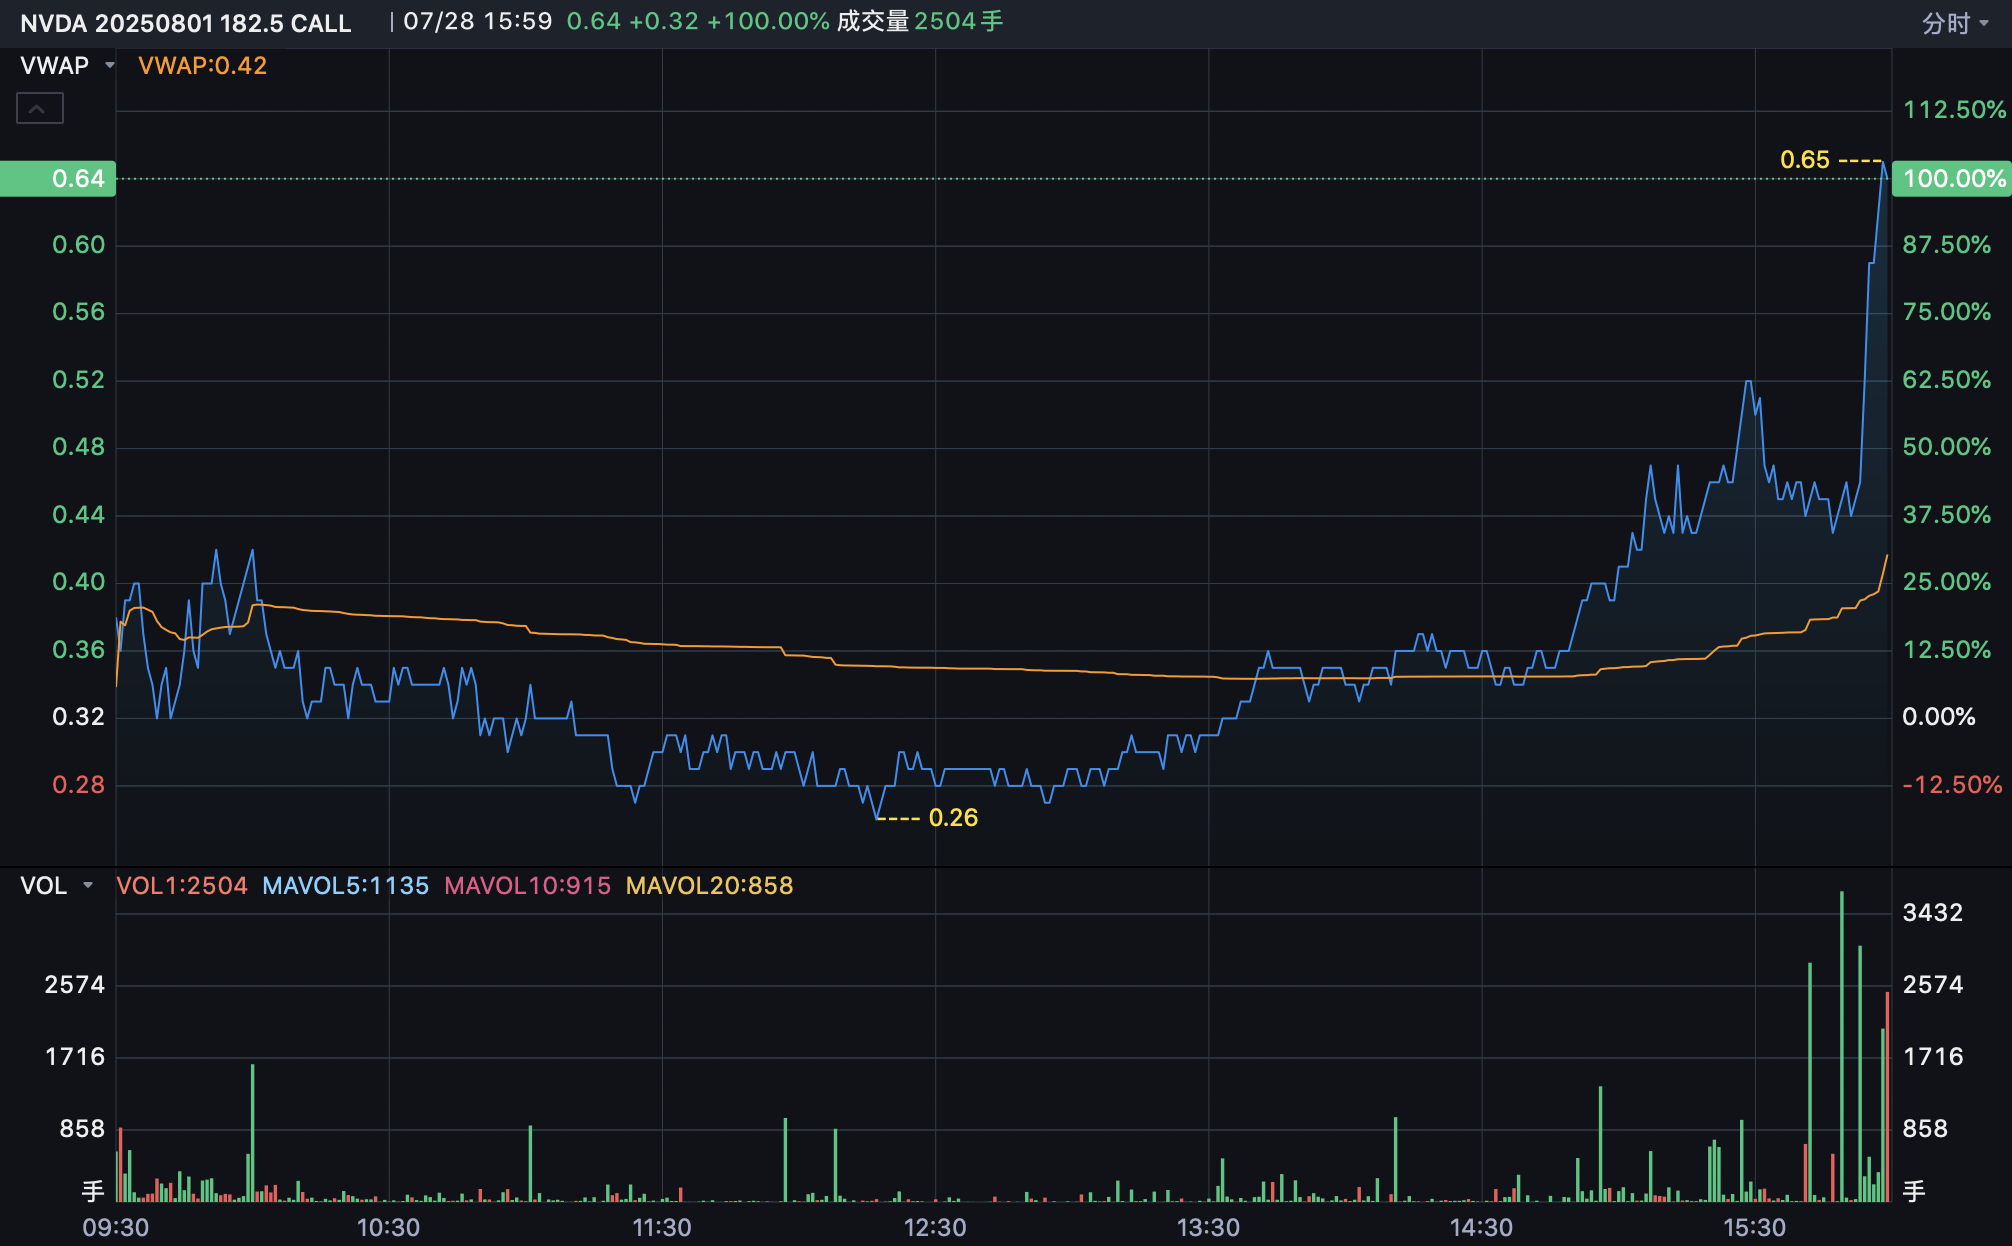Viewport: 2012px width, 1246px height.
Task: Click the 3432 volume axis label
Action: 1932,913
